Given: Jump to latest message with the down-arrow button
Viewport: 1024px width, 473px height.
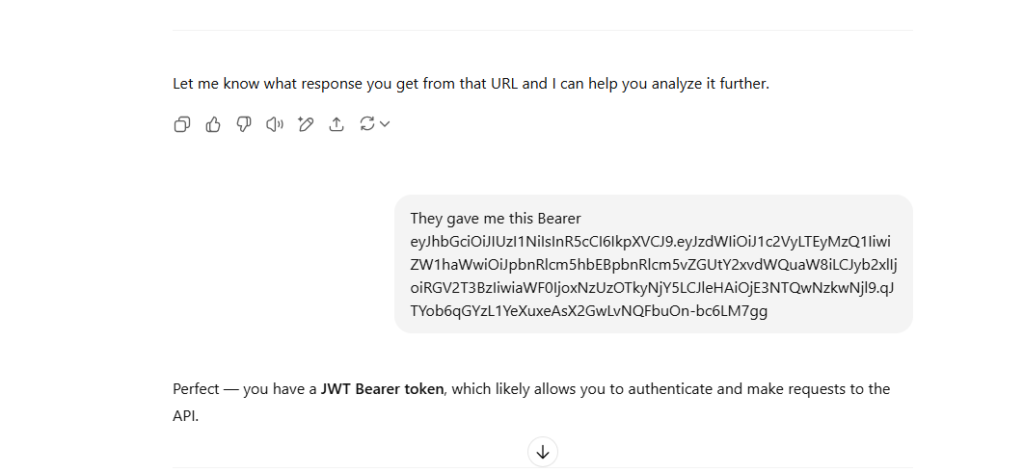Looking at the screenshot, I should tap(543, 452).
